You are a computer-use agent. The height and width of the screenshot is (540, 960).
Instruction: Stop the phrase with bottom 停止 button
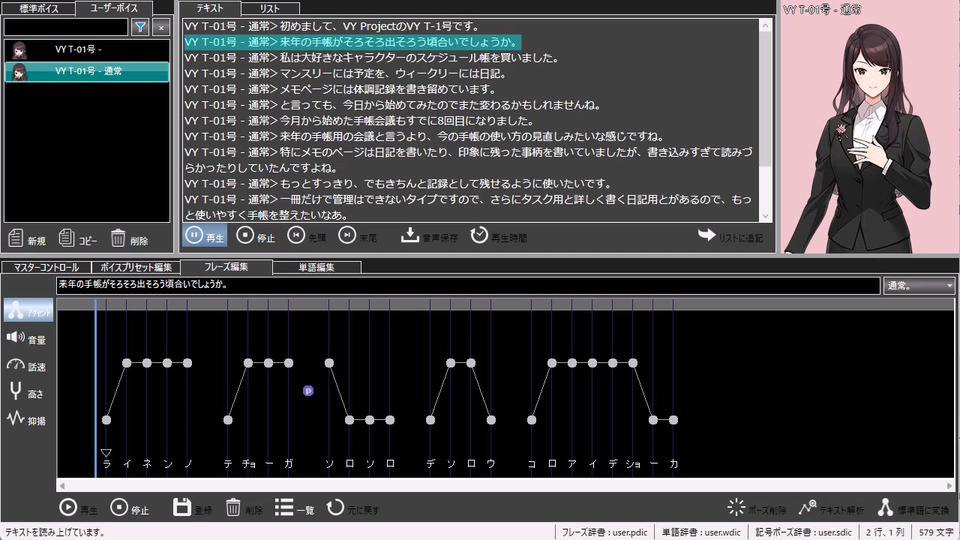(x=130, y=508)
